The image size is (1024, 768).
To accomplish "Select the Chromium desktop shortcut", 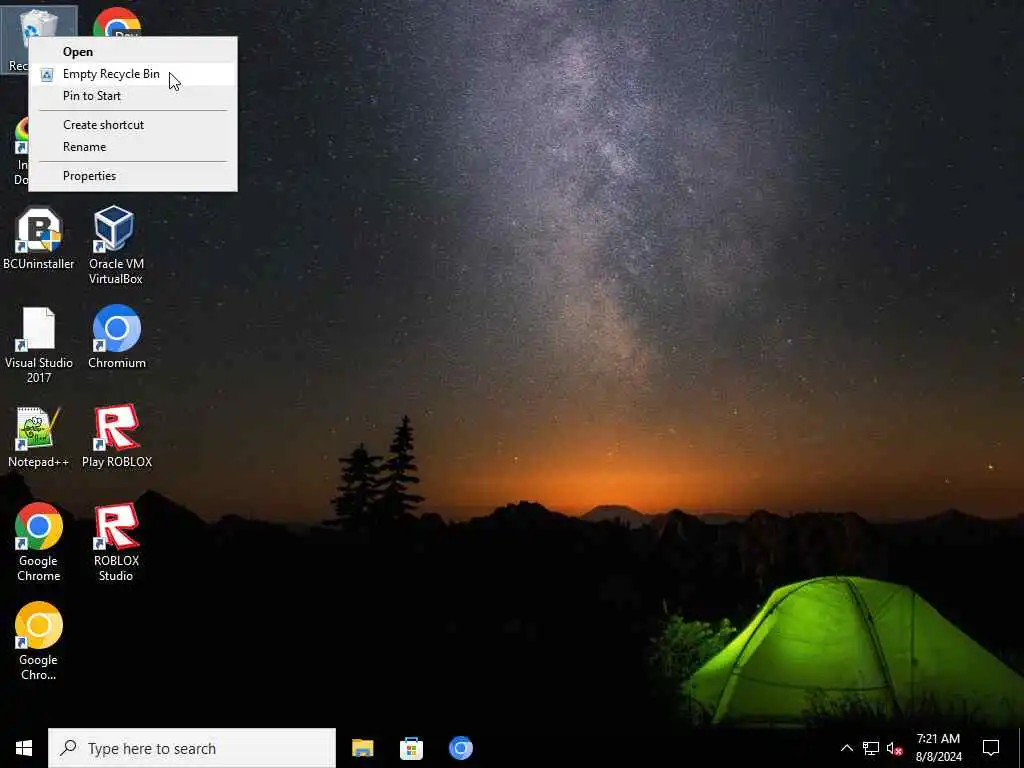I will pos(117,337).
